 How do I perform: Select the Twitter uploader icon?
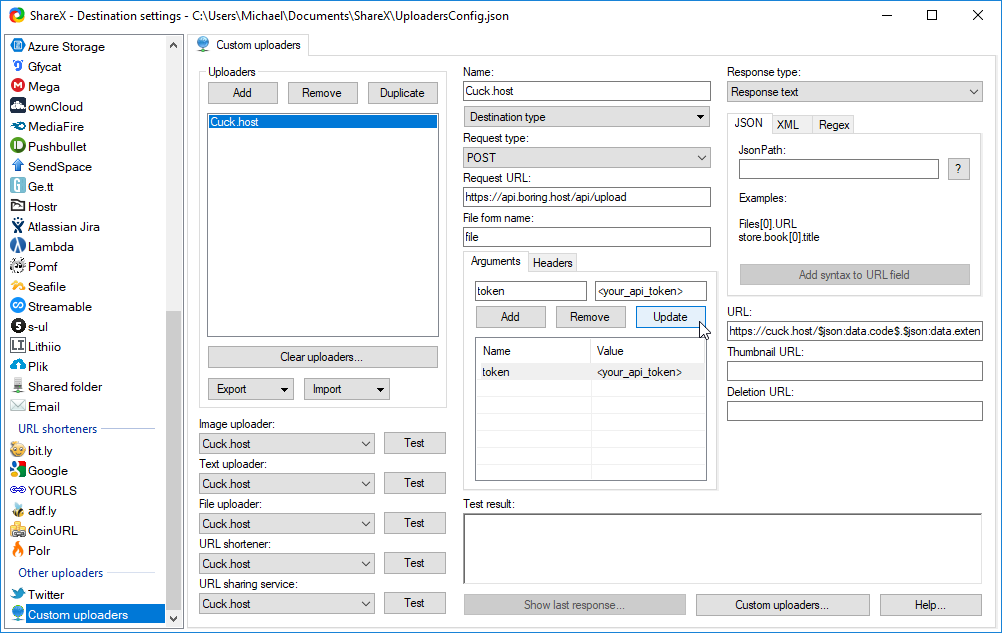(x=18, y=594)
